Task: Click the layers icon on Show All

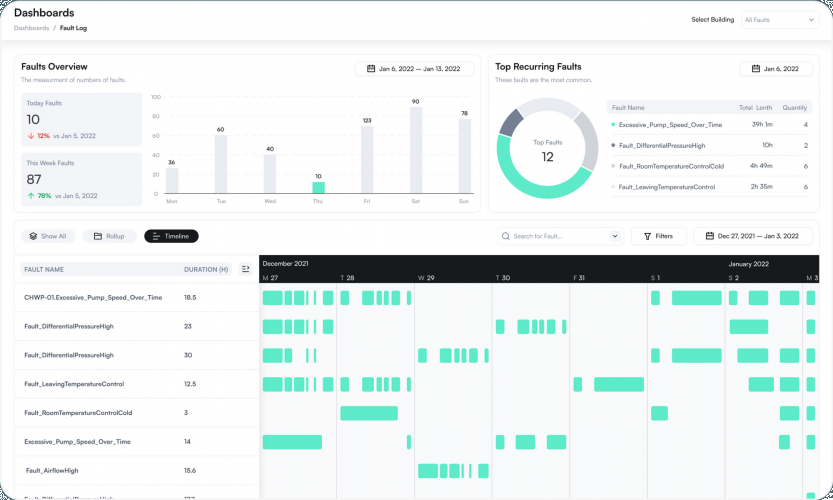Action: coord(33,236)
